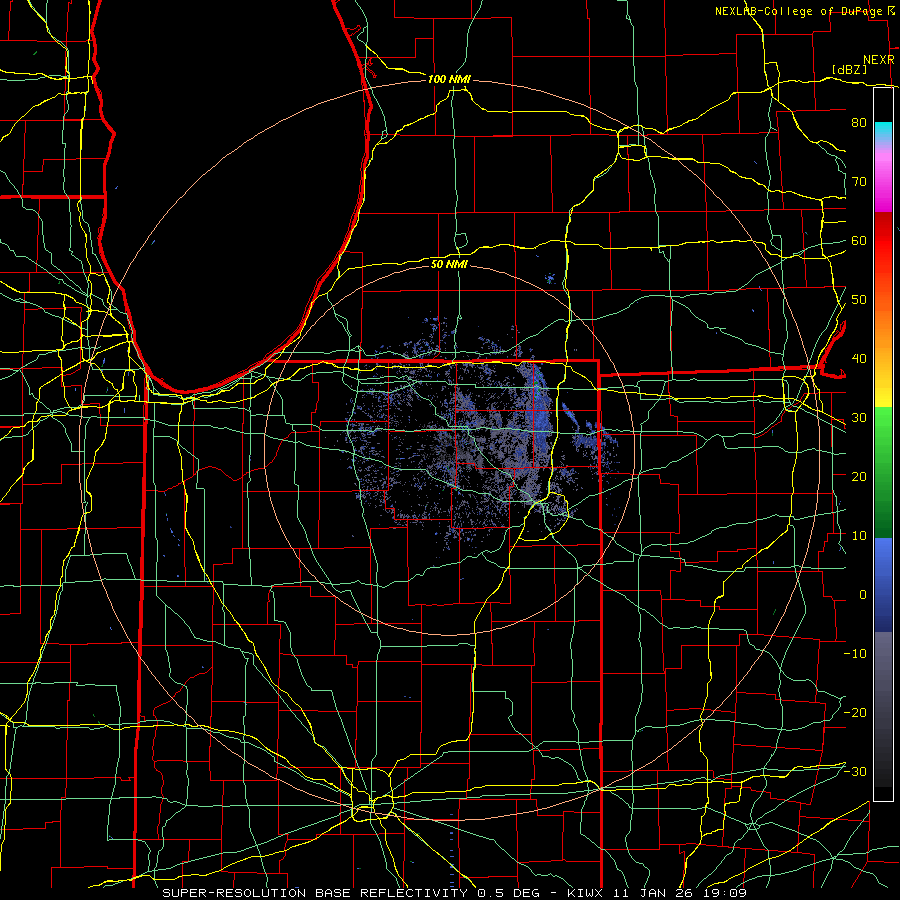Screen dimensions: 900x900
Task: Select the 60 value on dBZ scale
Action: pyautogui.click(x=859, y=240)
